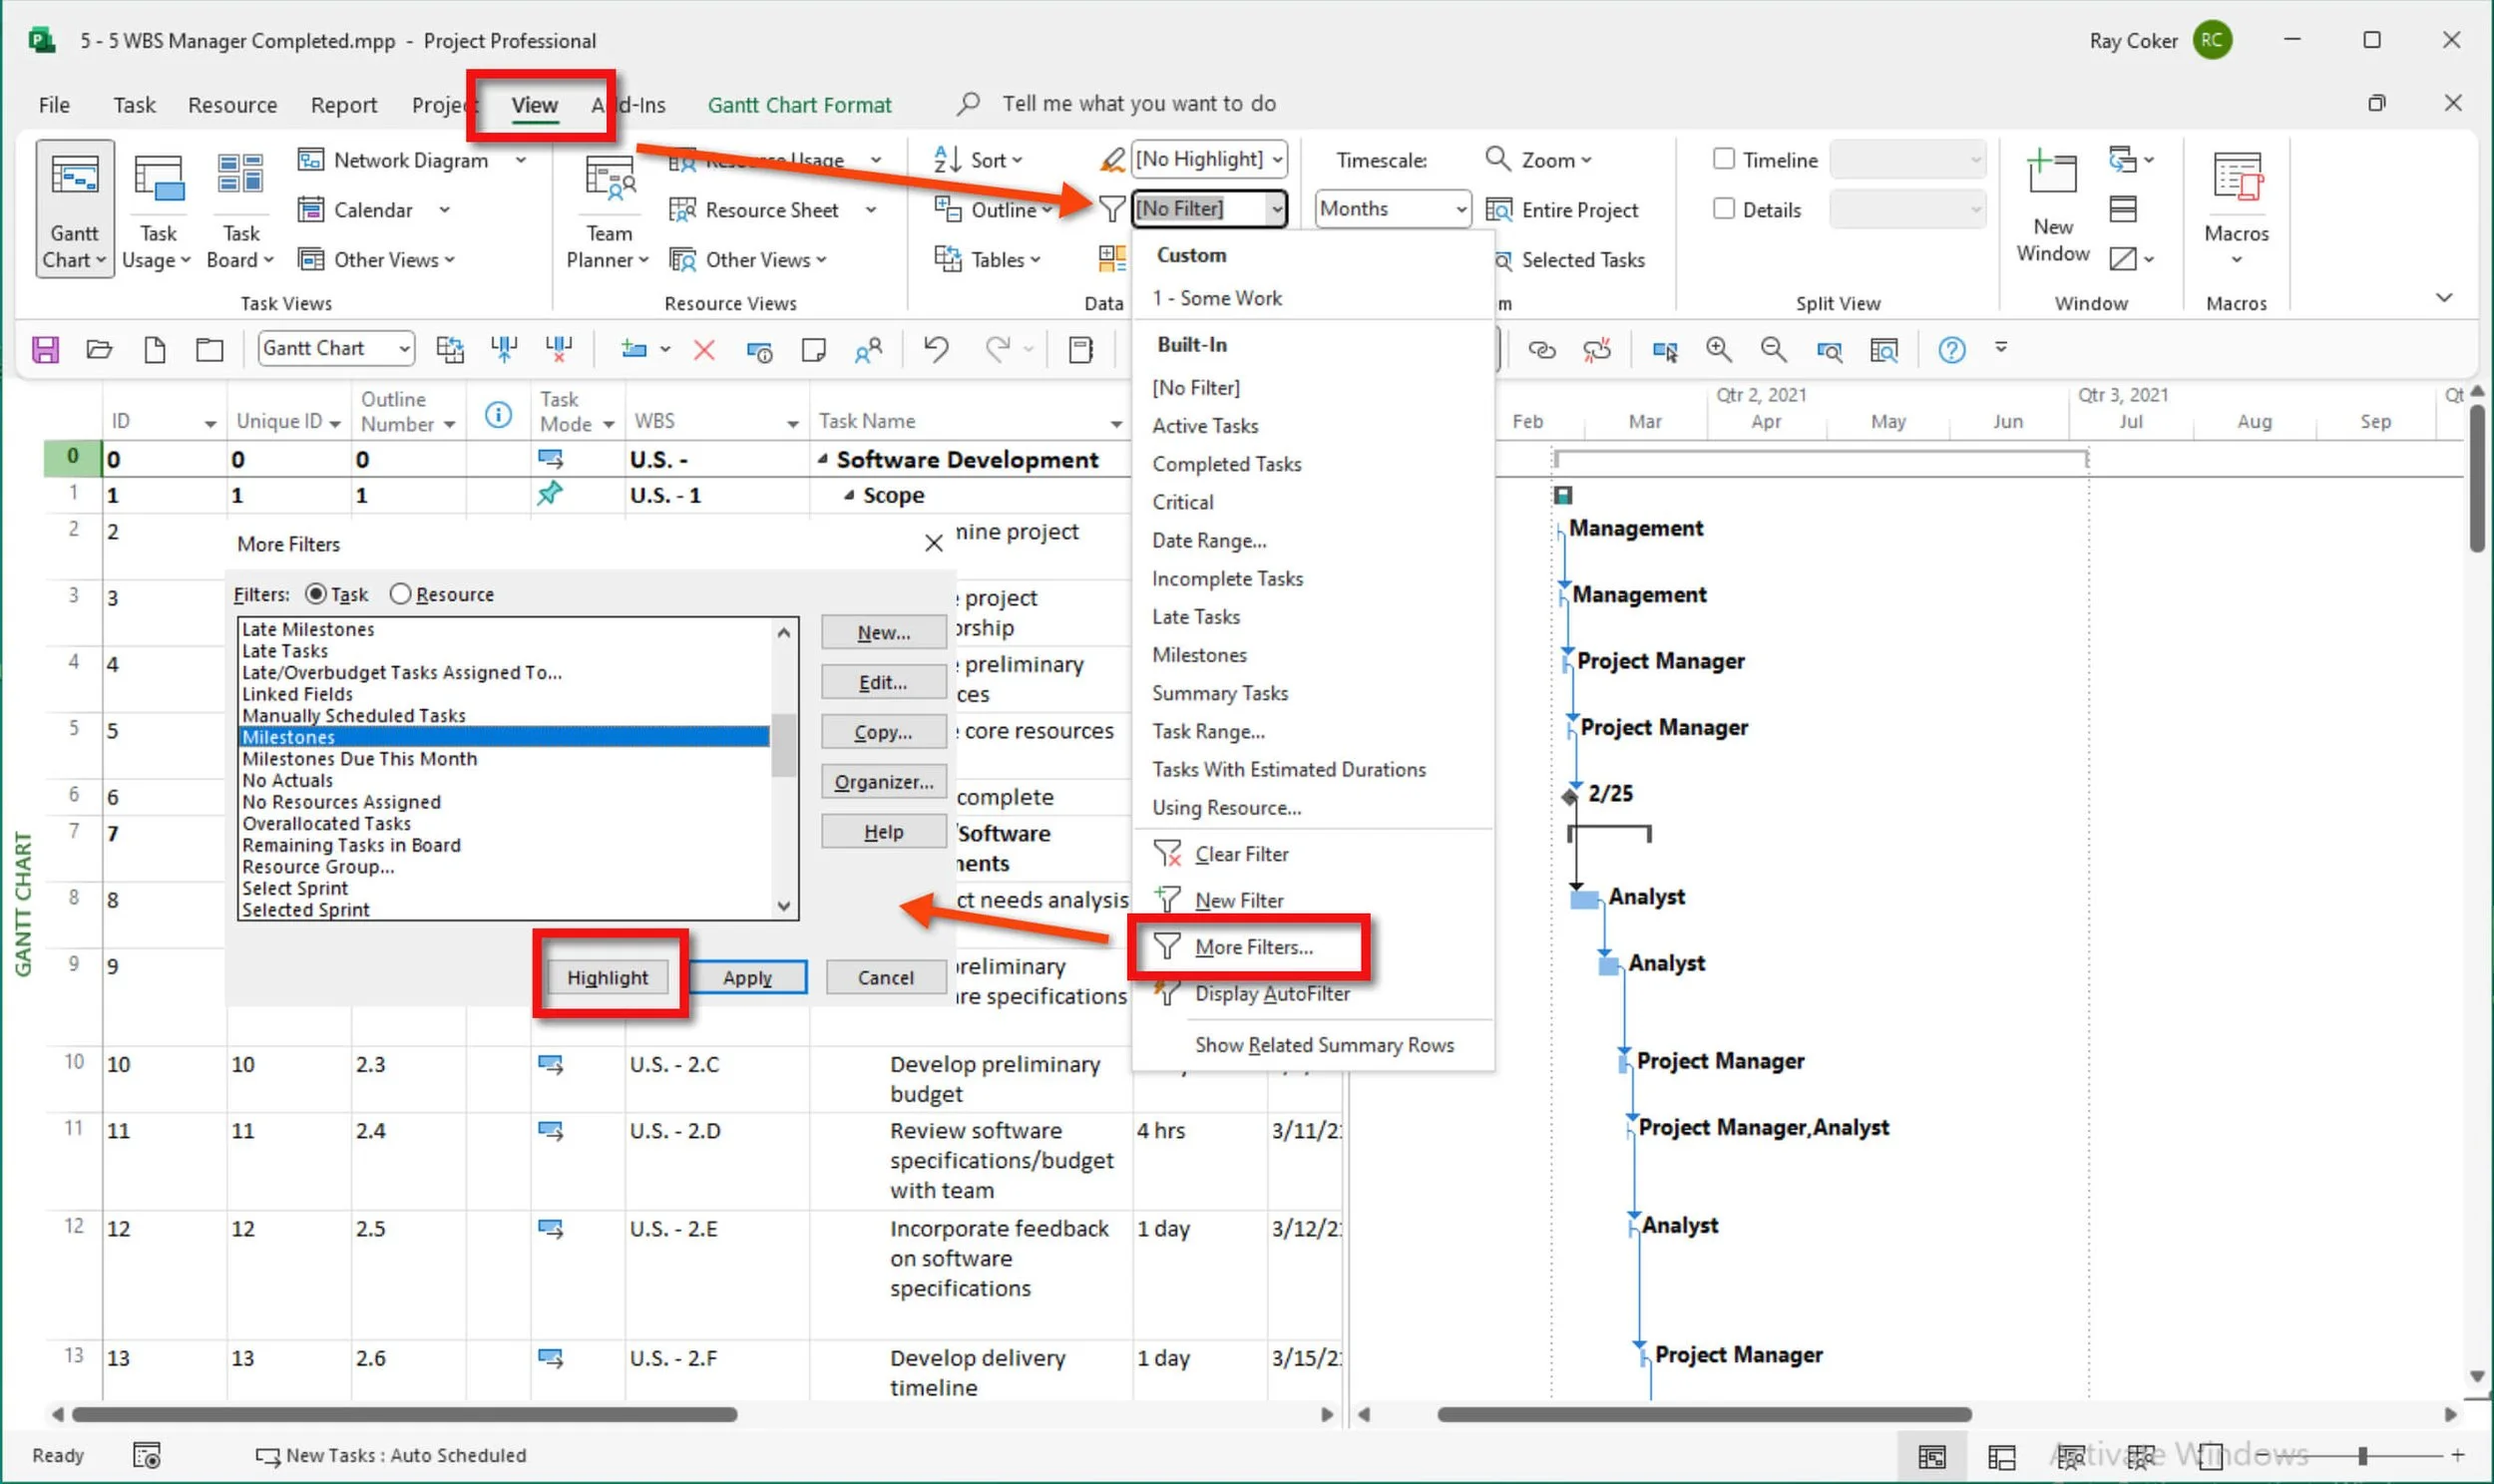Click the Save icon in quick toolbar
The image size is (2494, 1484).
tap(45, 349)
